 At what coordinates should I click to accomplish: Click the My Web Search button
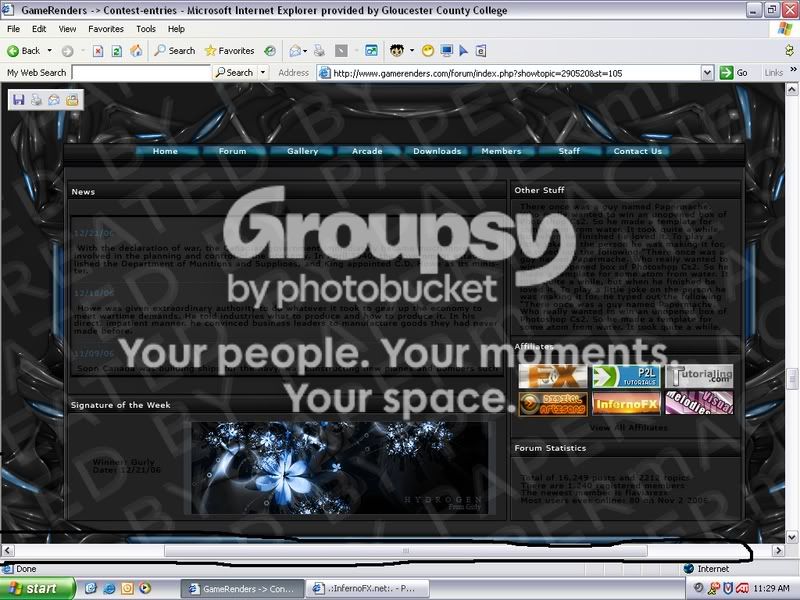click(x=234, y=72)
